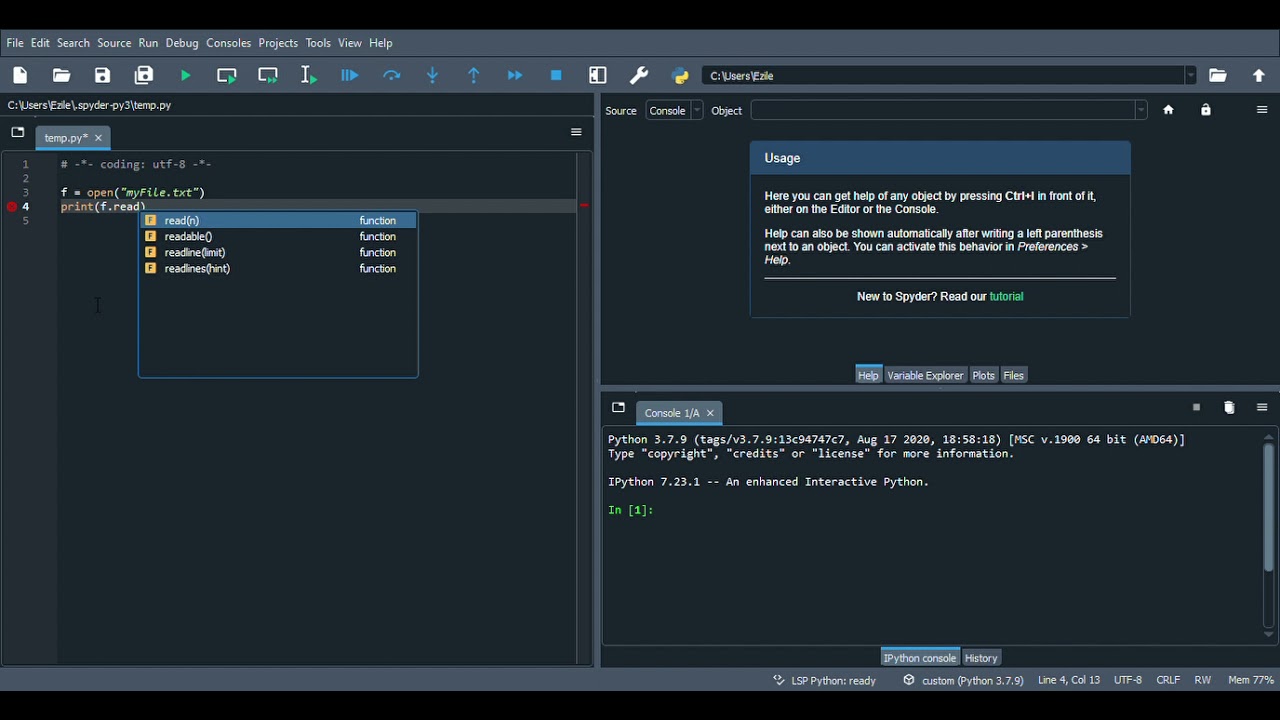Open editor pane options menu
Image resolution: width=1280 pixels, height=720 pixels.
click(x=576, y=132)
